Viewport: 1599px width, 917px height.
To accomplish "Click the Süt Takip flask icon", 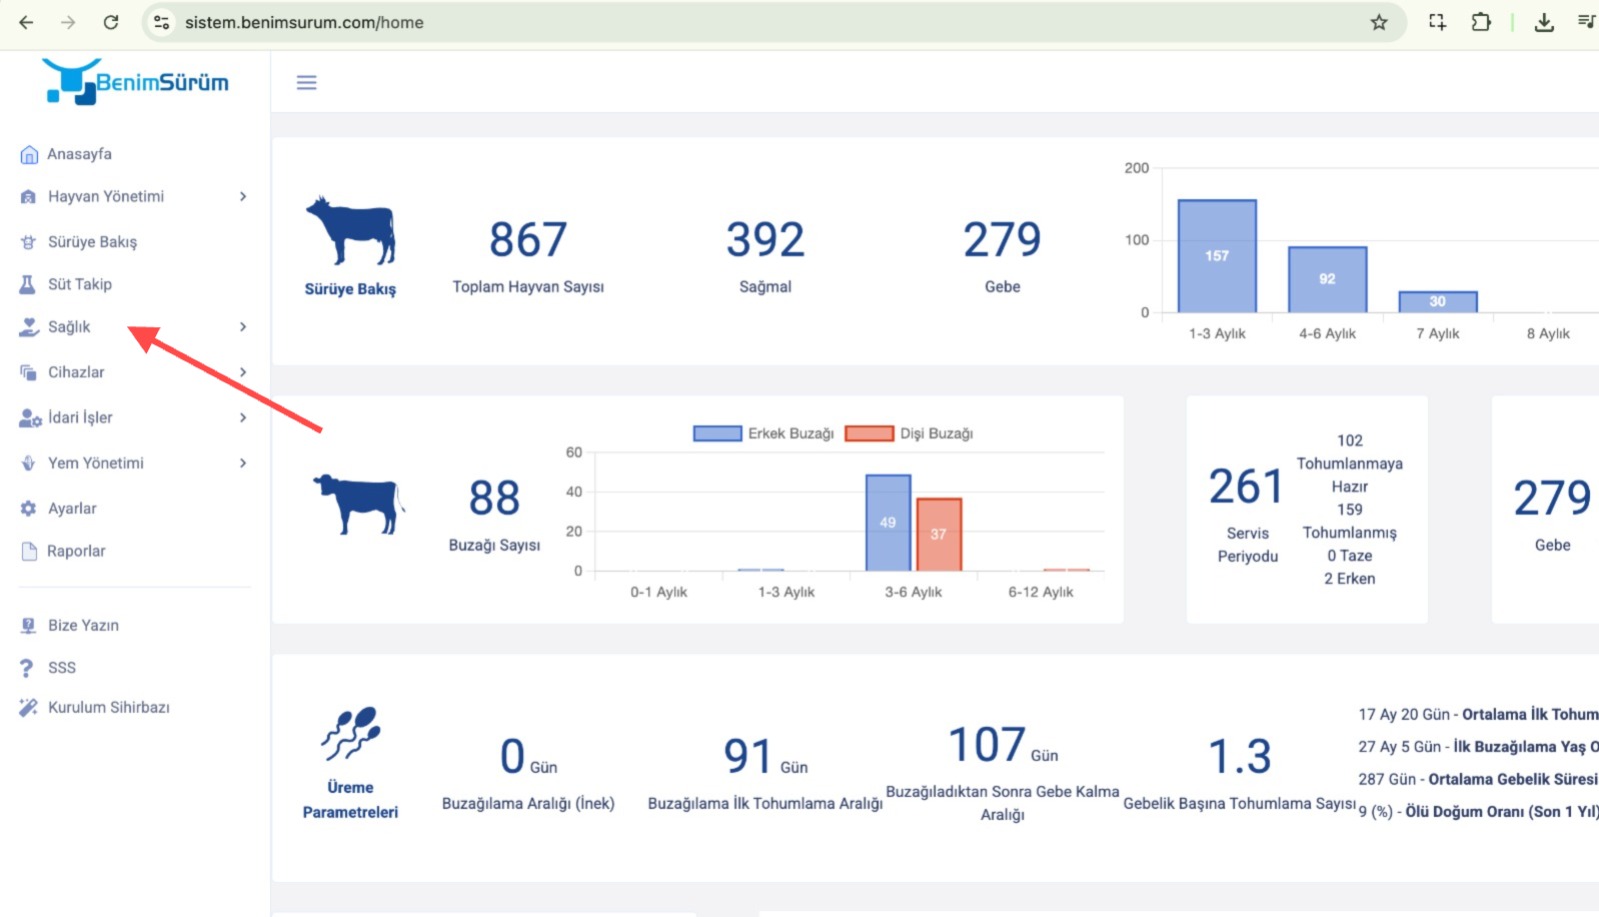I will 28,285.
